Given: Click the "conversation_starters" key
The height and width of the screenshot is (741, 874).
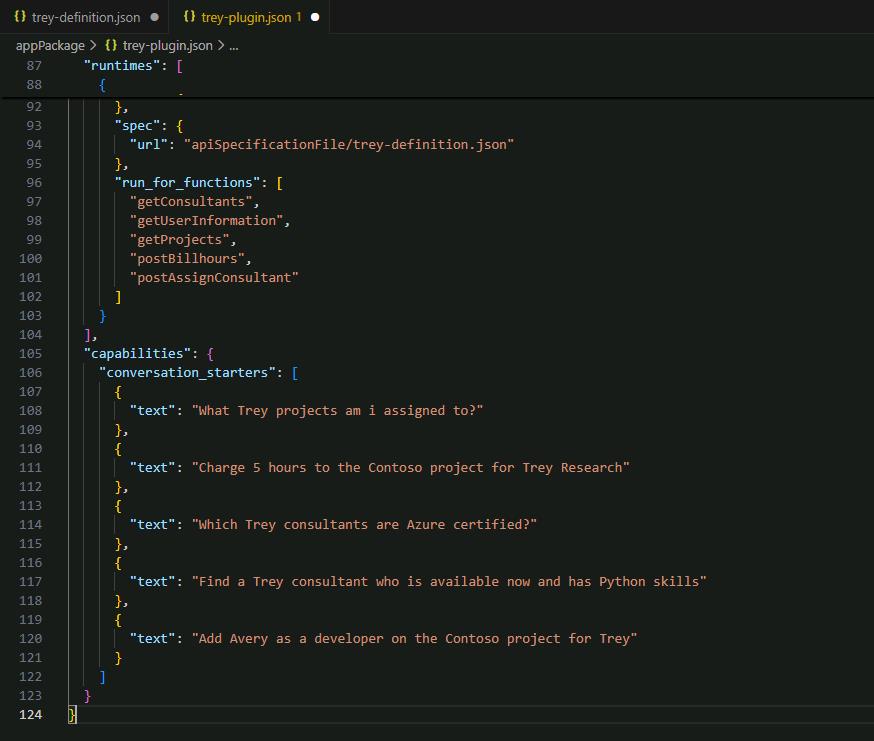Looking at the screenshot, I should pos(187,372).
